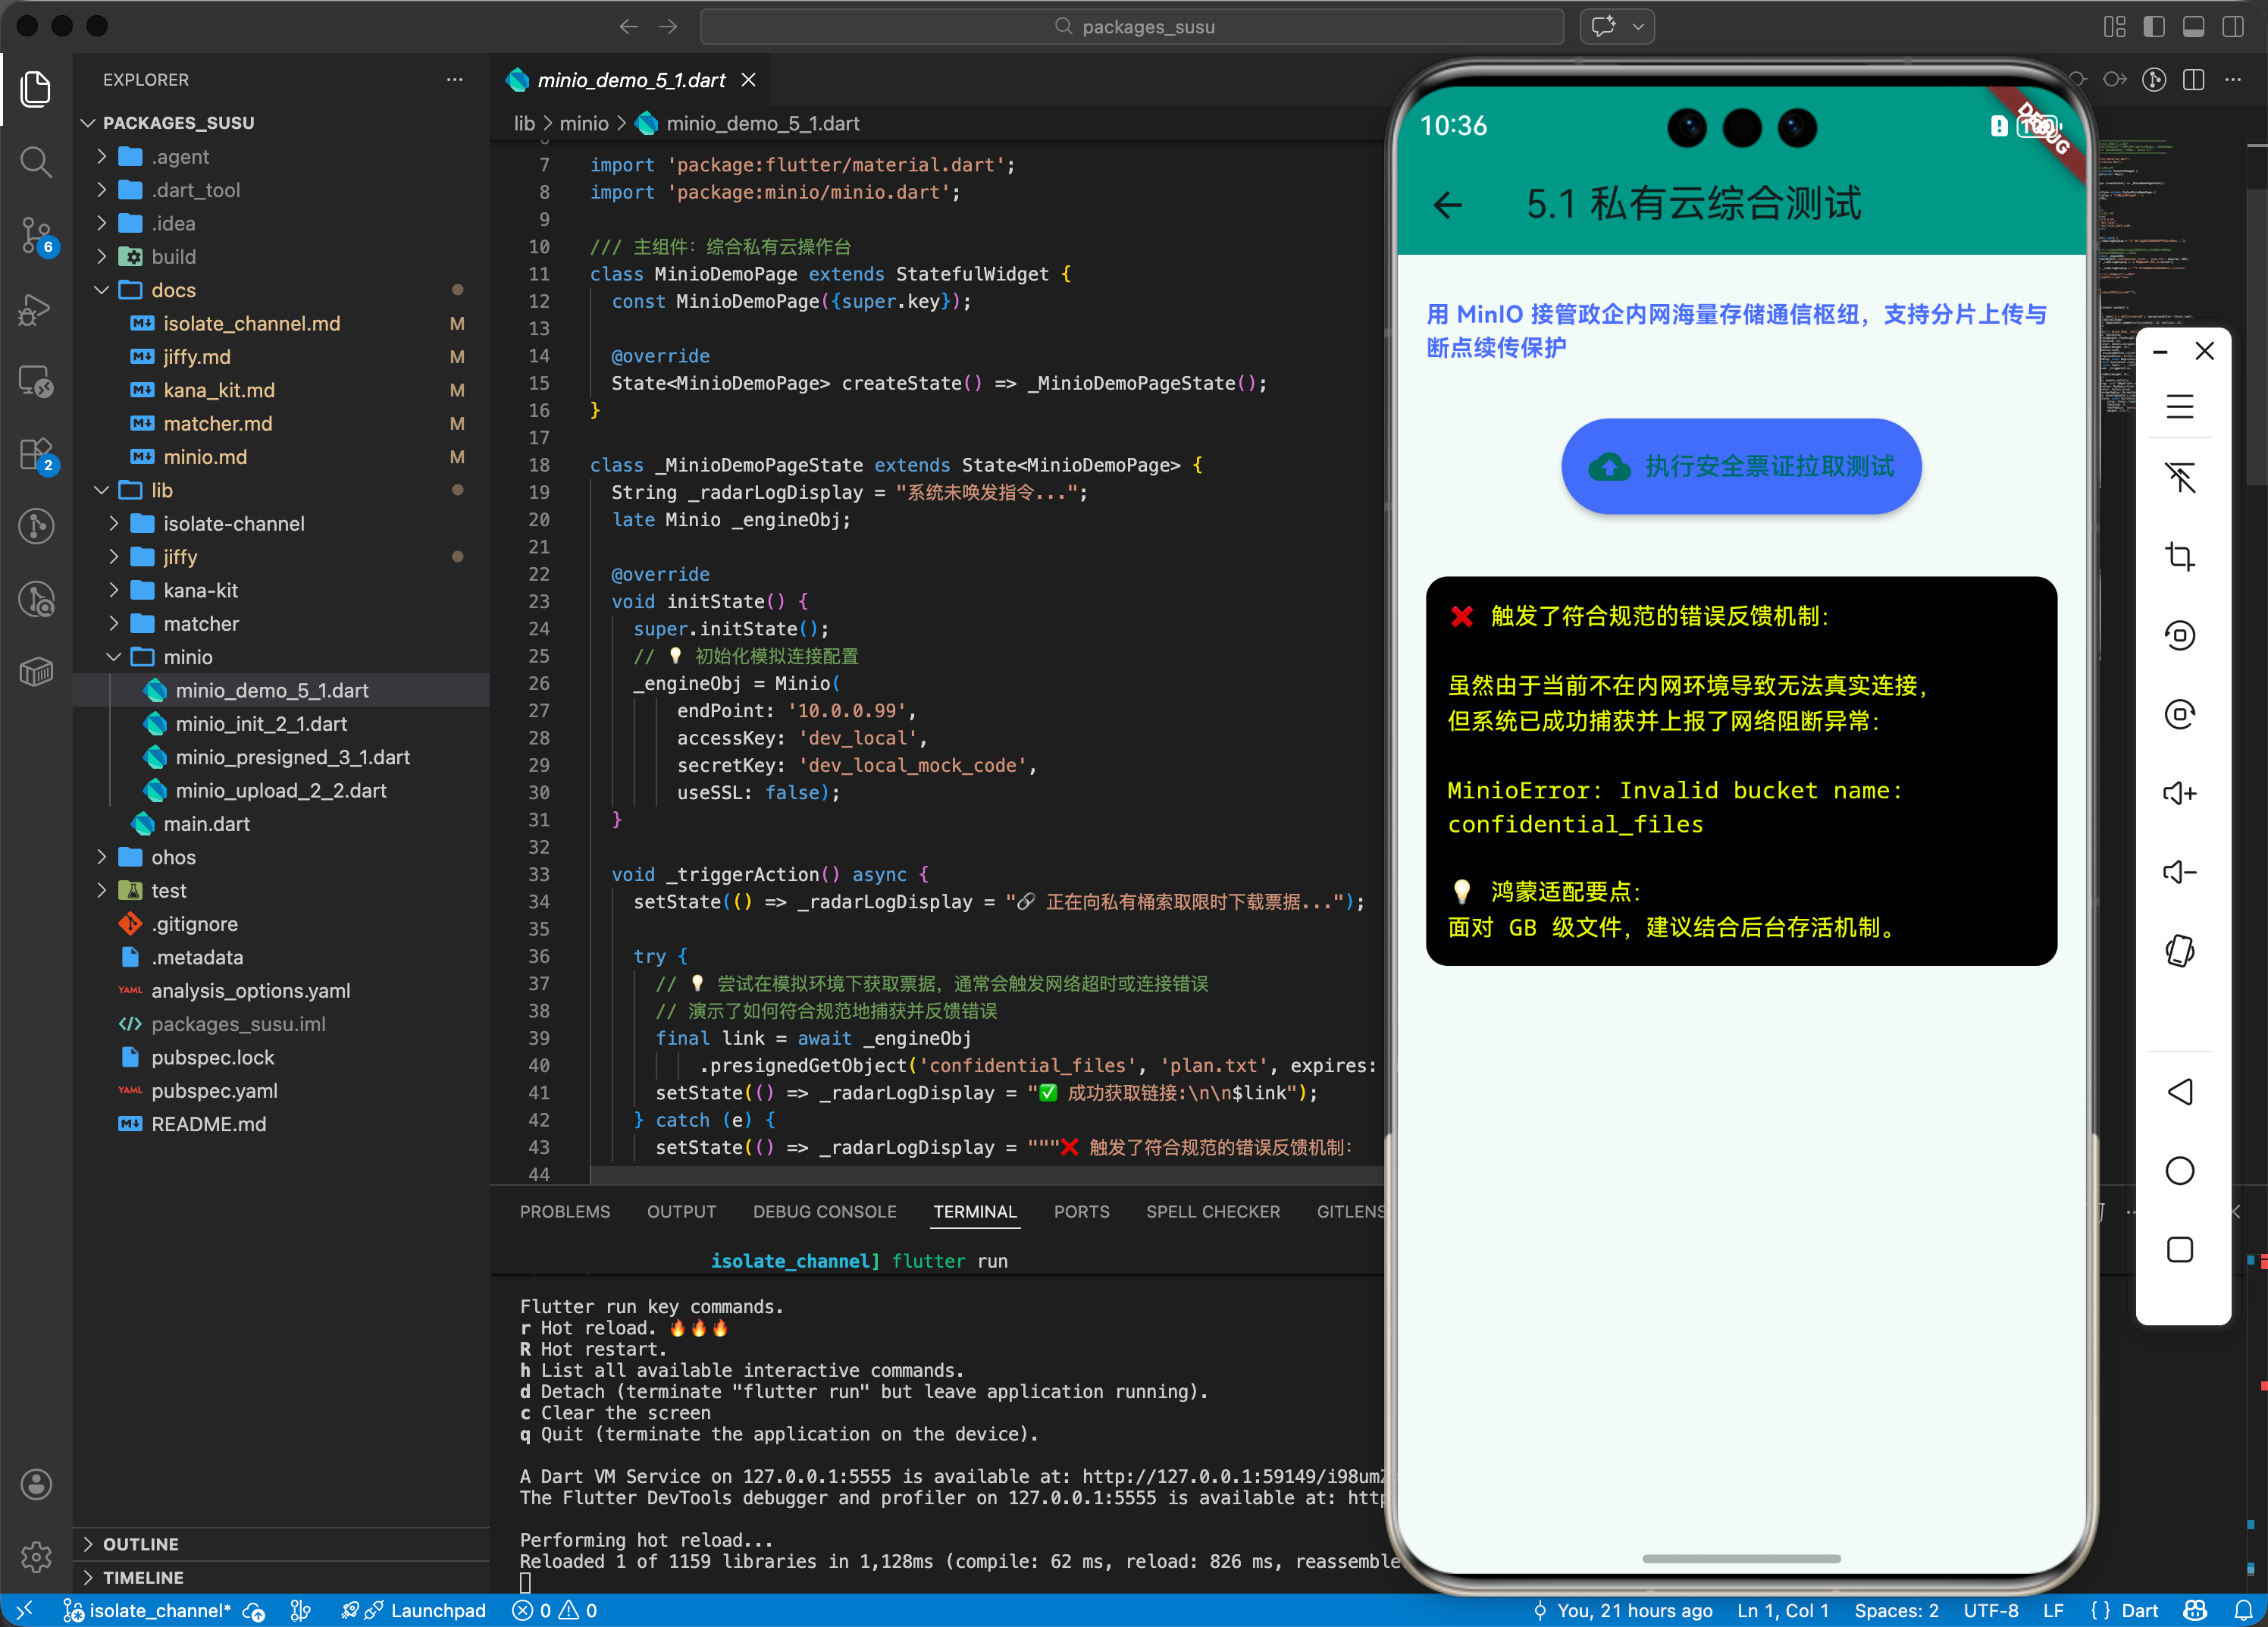Switch to the PROBLEMS panel tab
Screen dimensions: 2268x1627
pos(564,1211)
